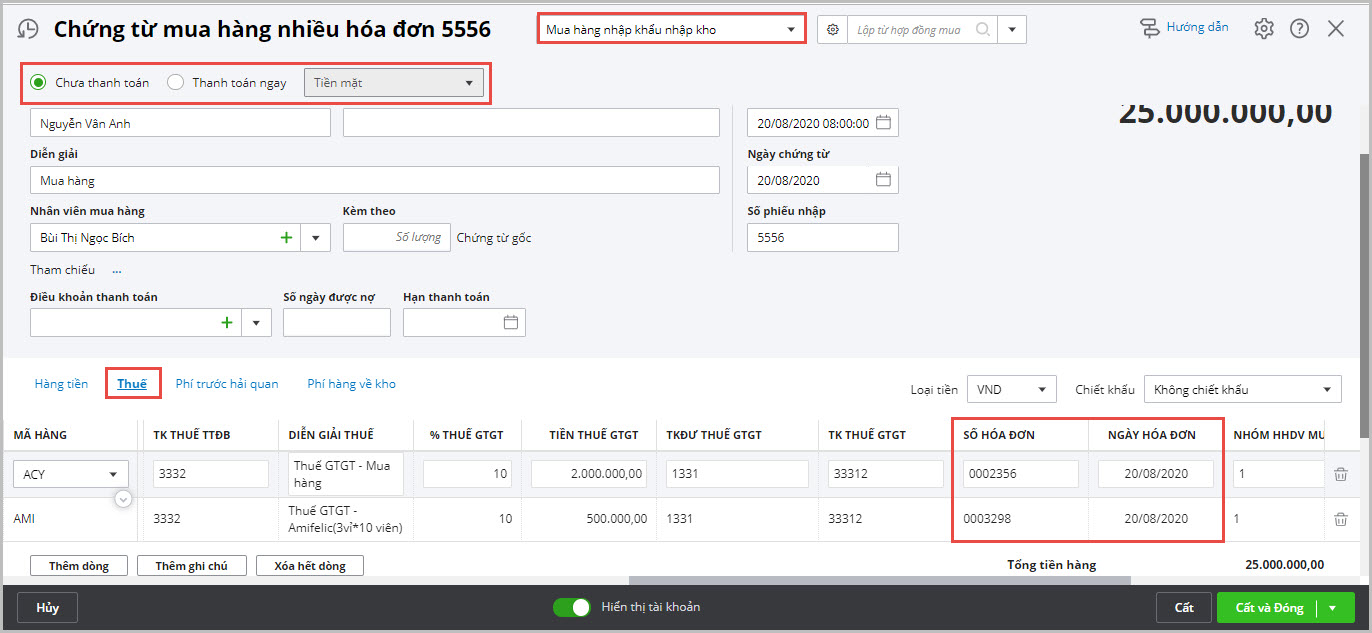Open the Loại tiền VND dropdown
Screen dimensions: 1372x633
click(x=1012, y=389)
